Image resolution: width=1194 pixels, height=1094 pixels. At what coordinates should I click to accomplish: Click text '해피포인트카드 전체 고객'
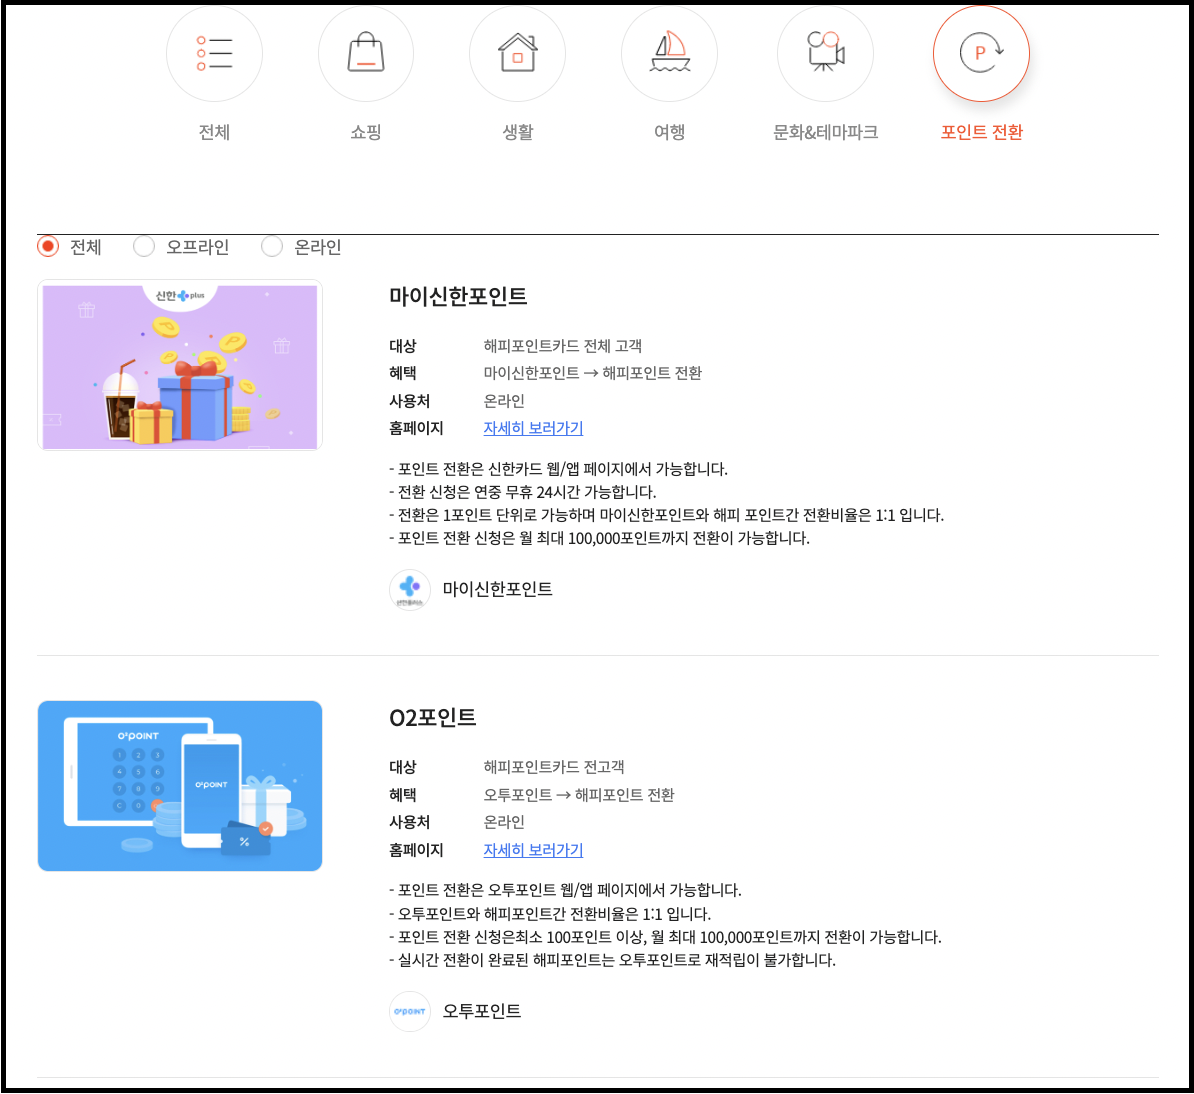[x=563, y=346]
